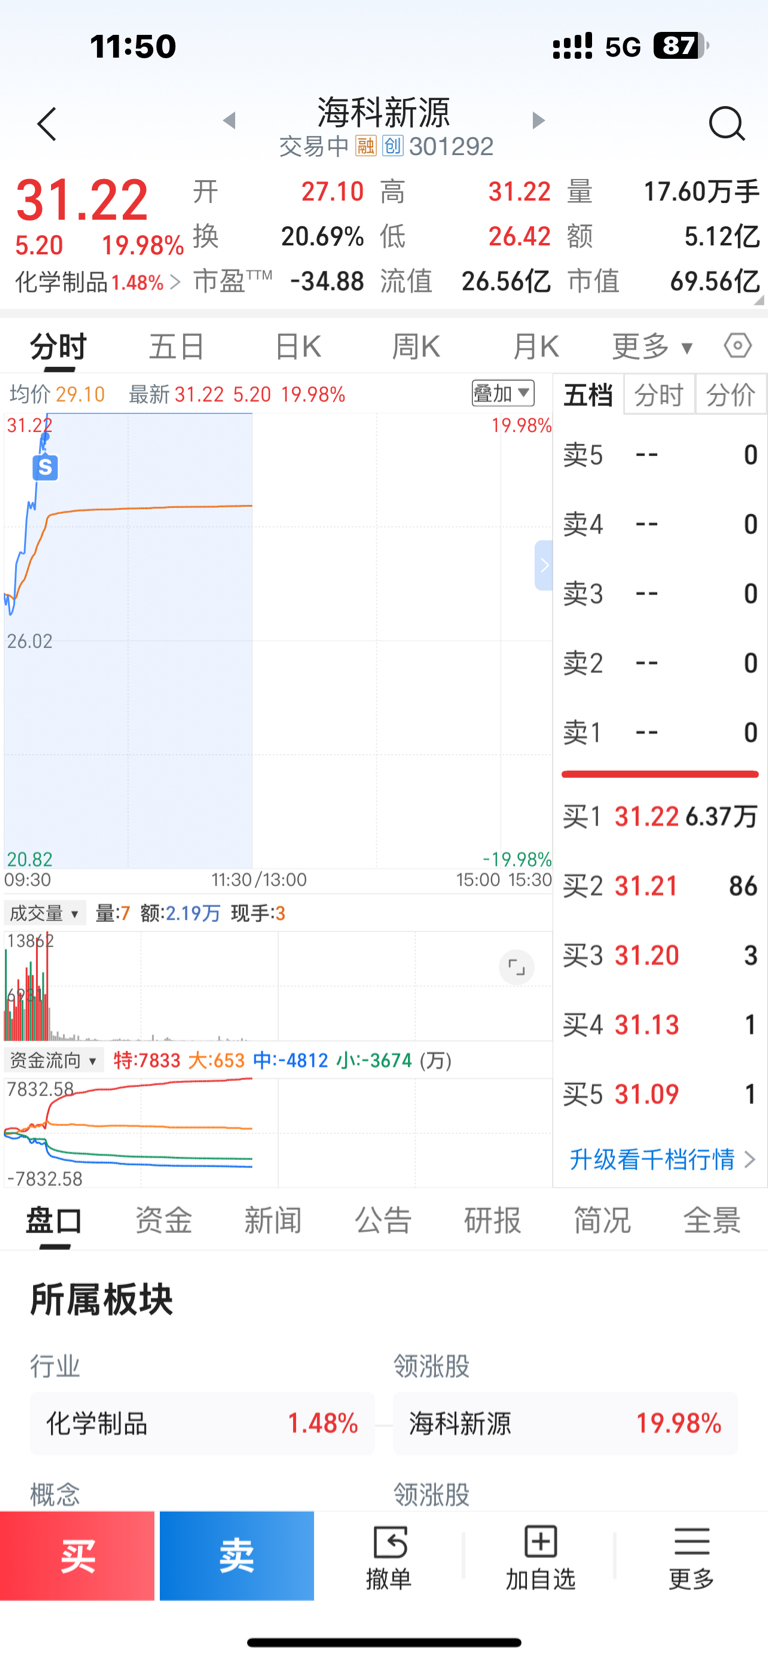Open the 化学制品 1.48% industry card
This screenshot has height=1662, width=768.
(x=202, y=1423)
